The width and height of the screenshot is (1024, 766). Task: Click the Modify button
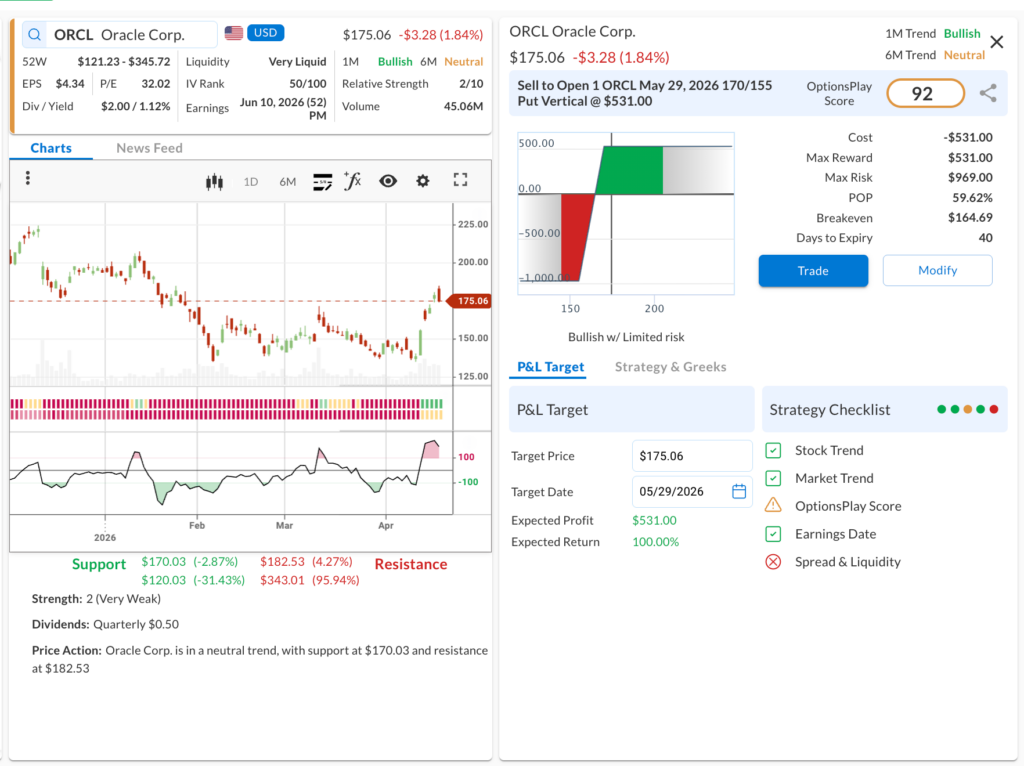point(937,270)
